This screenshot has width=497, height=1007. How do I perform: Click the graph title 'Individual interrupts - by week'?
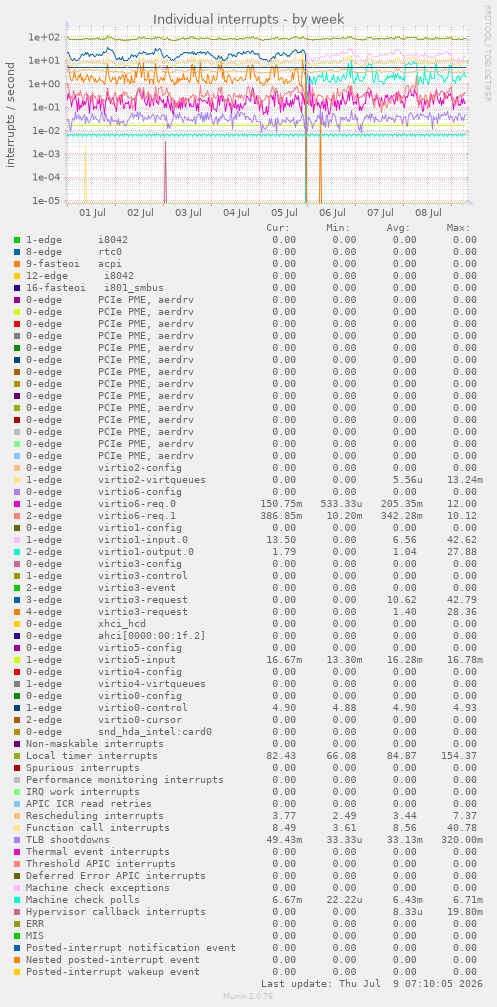point(248,19)
